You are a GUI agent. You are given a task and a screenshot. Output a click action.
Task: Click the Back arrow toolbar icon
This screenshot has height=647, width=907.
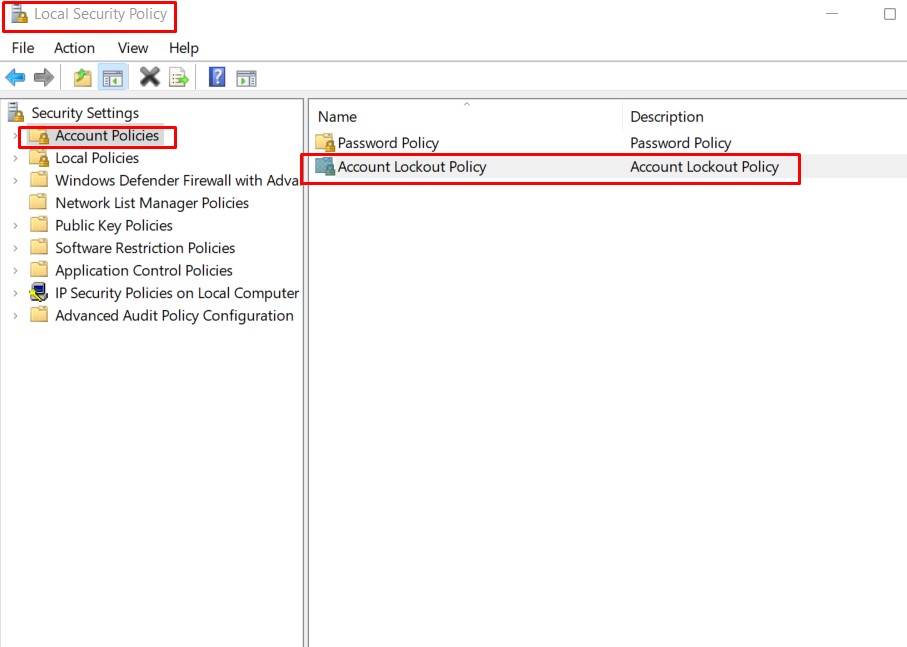[x=15, y=77]
